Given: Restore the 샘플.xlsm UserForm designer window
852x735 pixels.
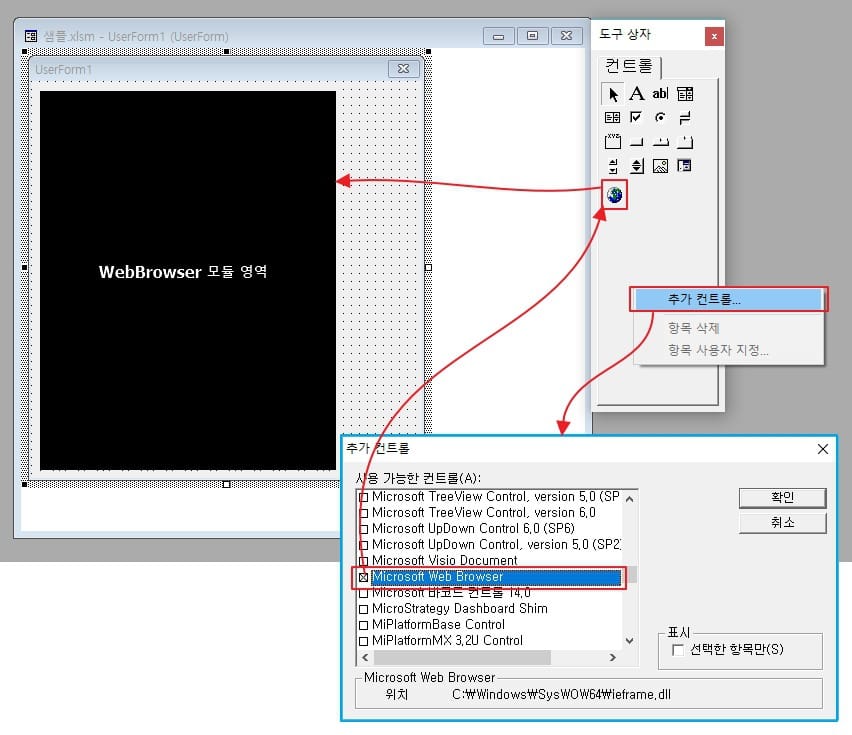Looking at the screenshot, I should coord(532,36).
